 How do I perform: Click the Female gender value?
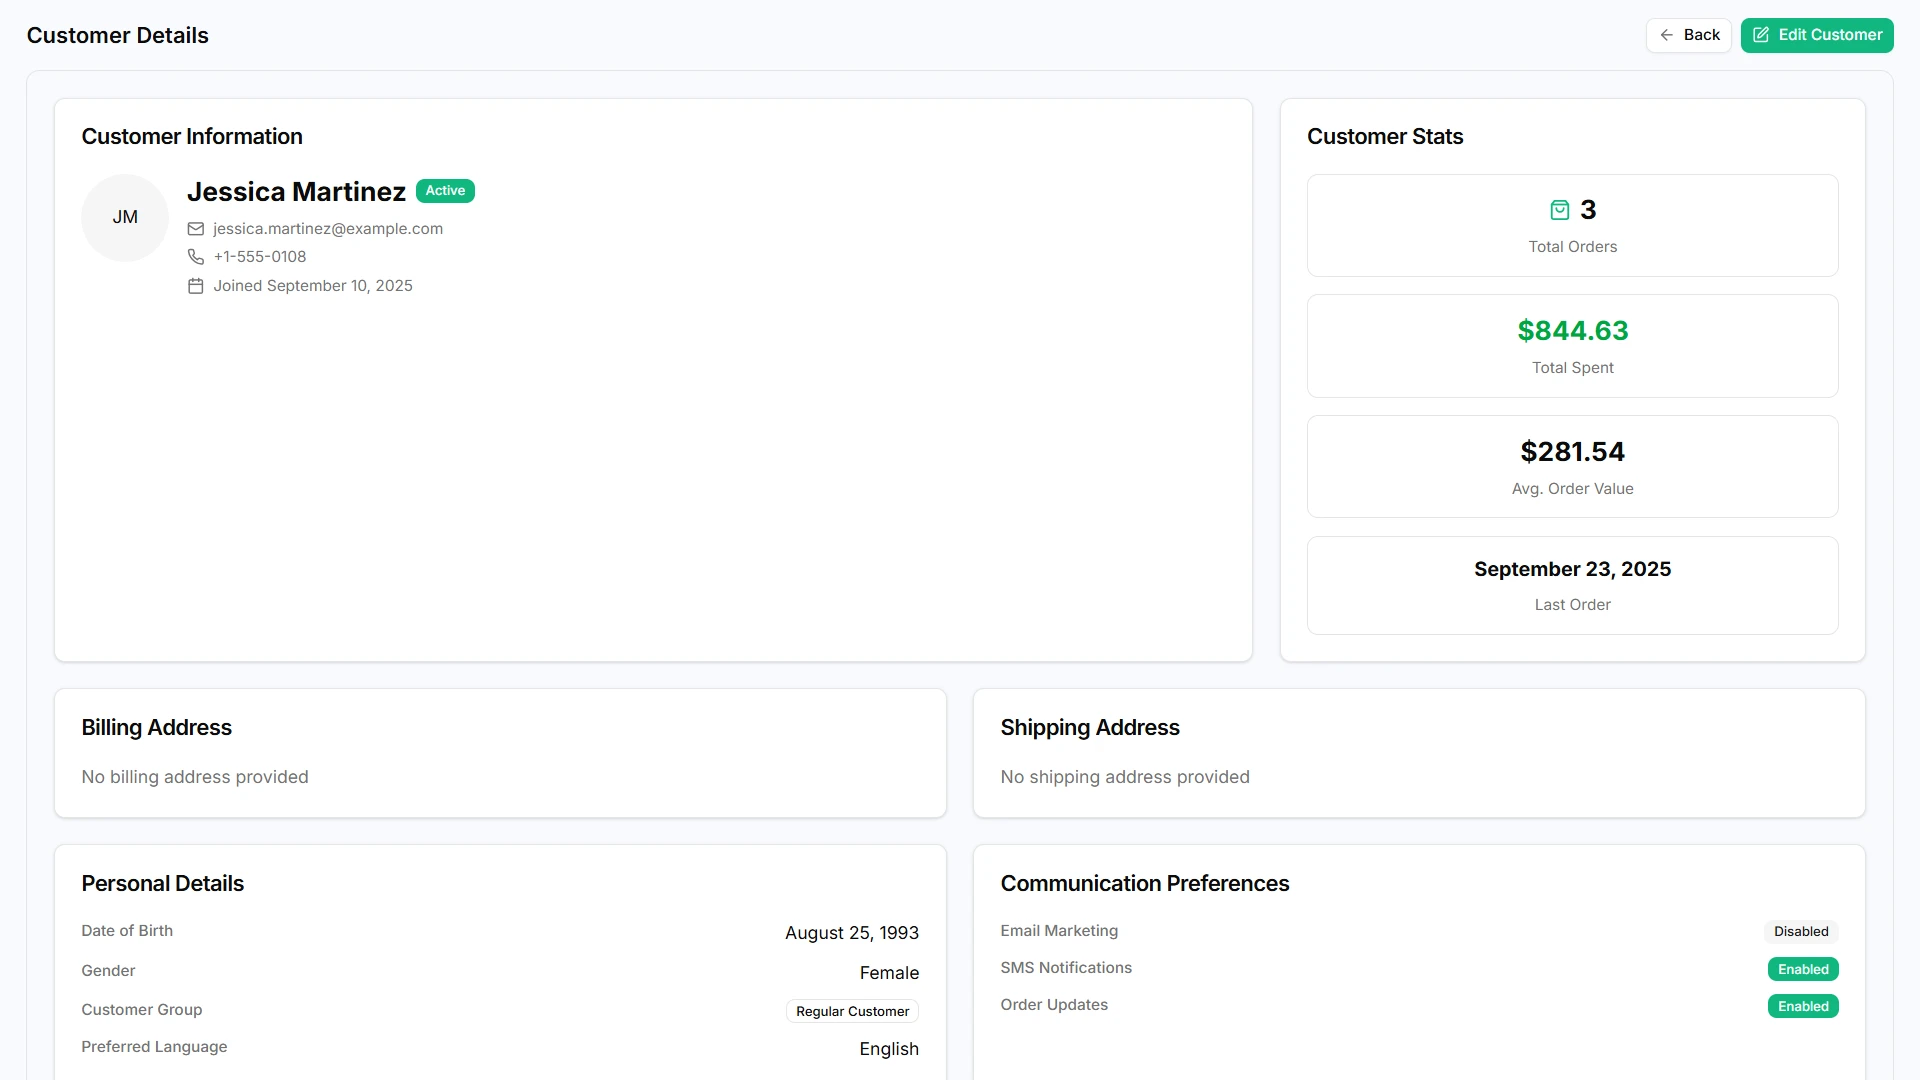[x=889, y=973]
